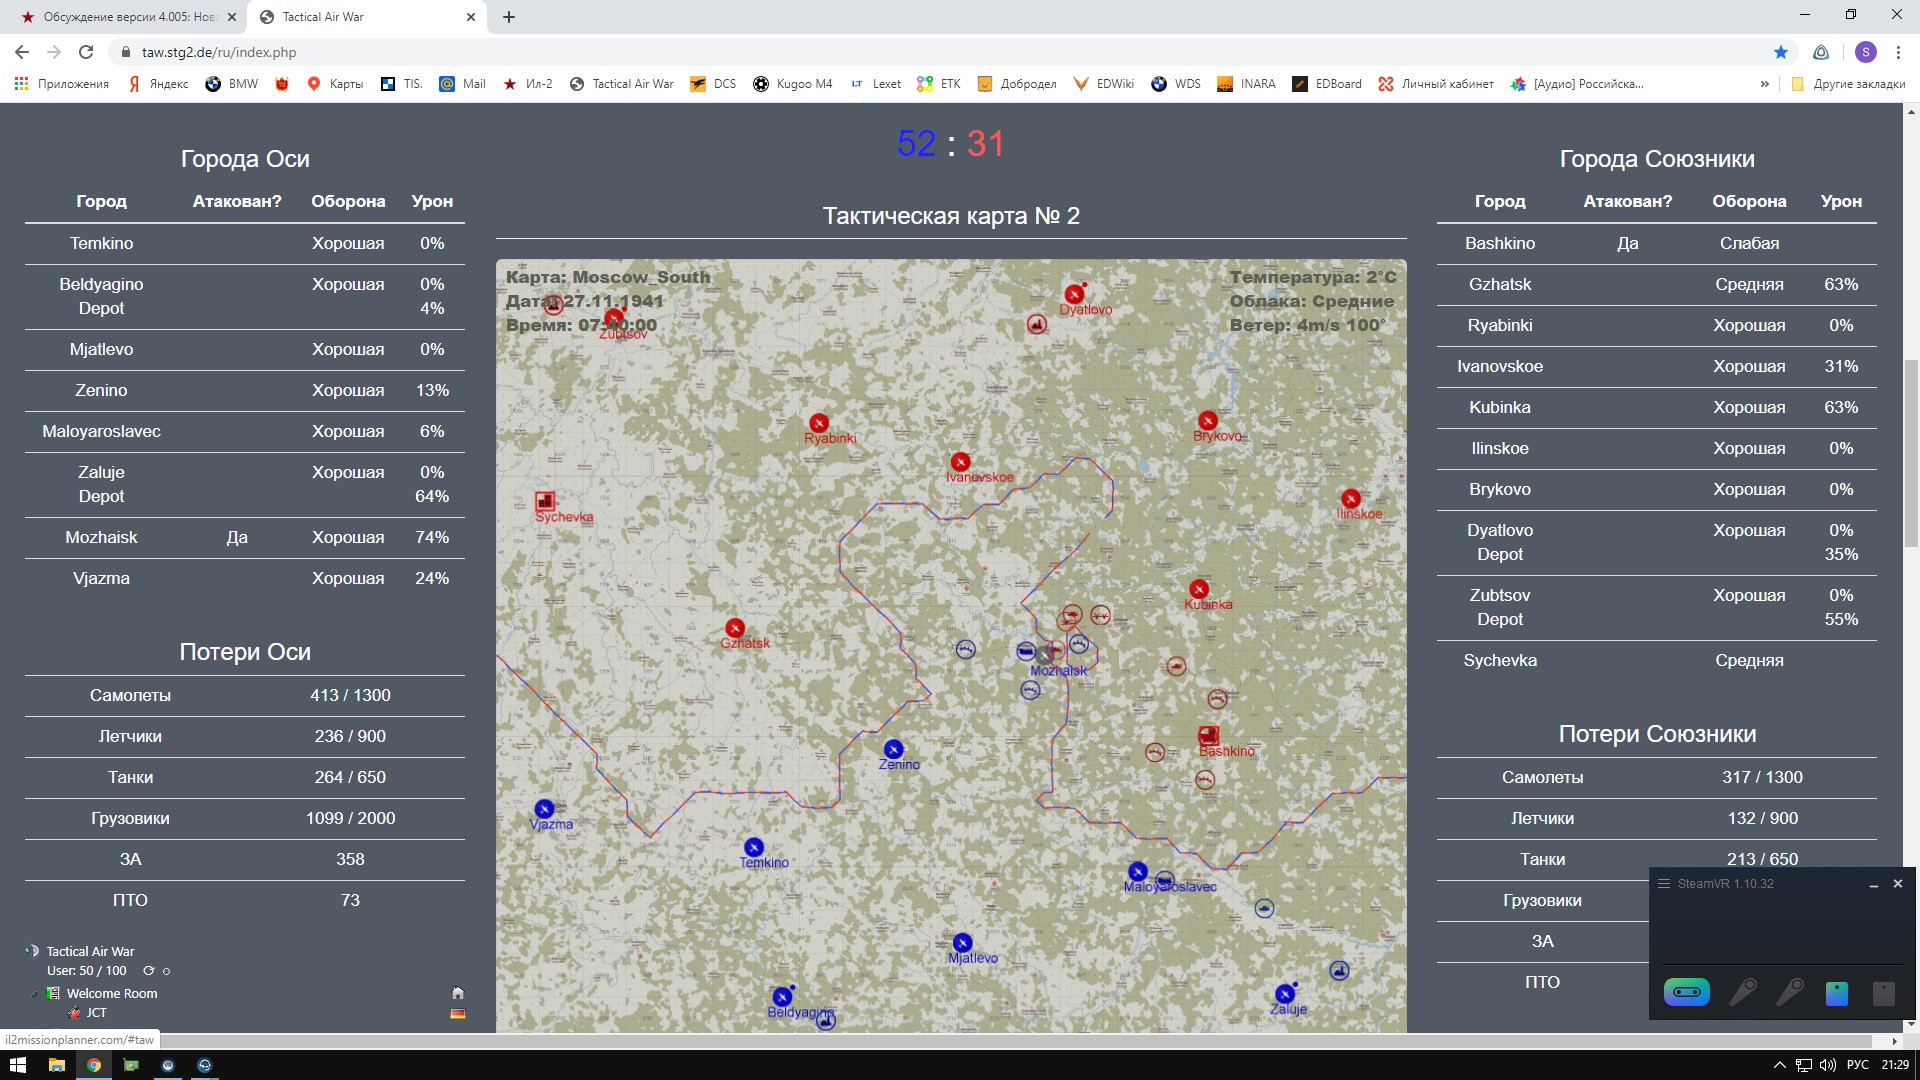The image size is (1920, 1080).
Task: Click the TeamSpeak viewer refresh icon
Action: point(149,971)
